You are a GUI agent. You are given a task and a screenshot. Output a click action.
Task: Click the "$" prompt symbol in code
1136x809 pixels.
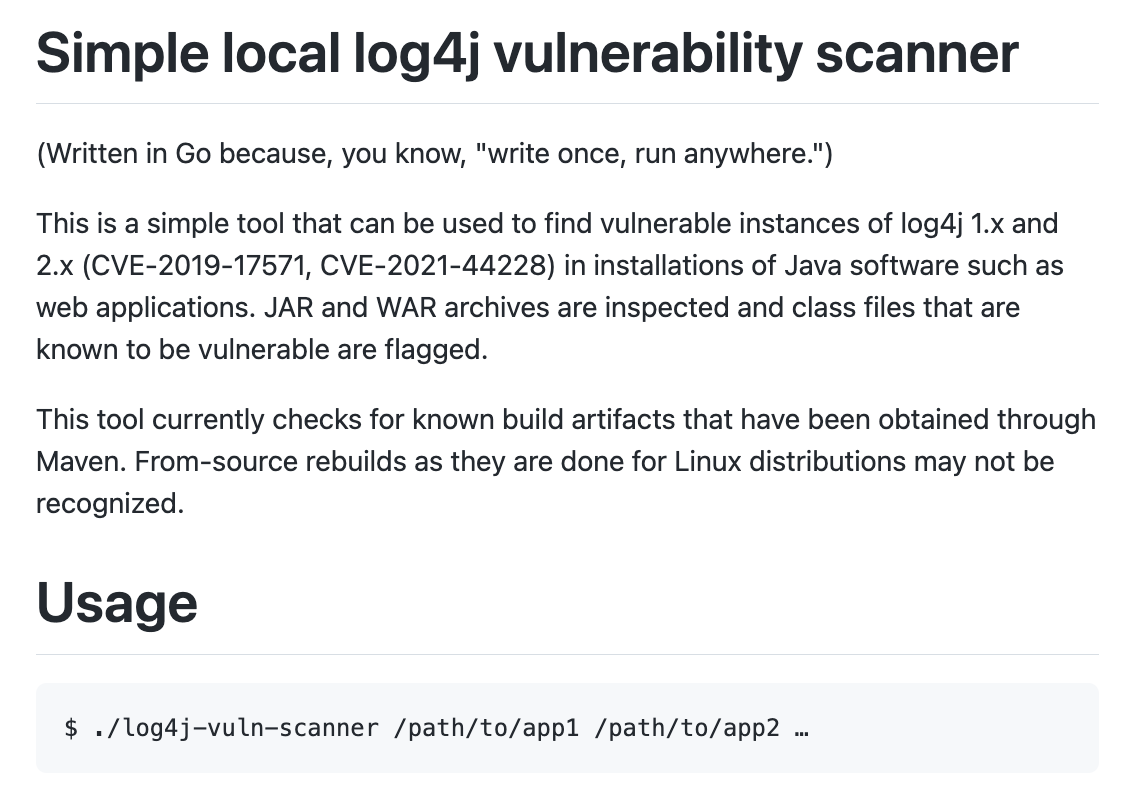(x=70, y=728)
